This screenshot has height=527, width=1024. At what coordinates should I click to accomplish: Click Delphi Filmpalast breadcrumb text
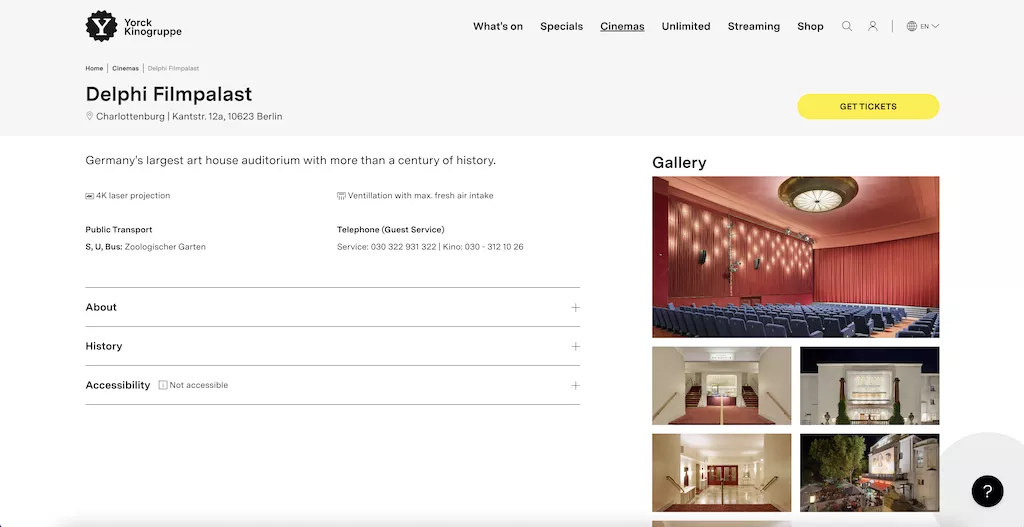click(173, 69)
